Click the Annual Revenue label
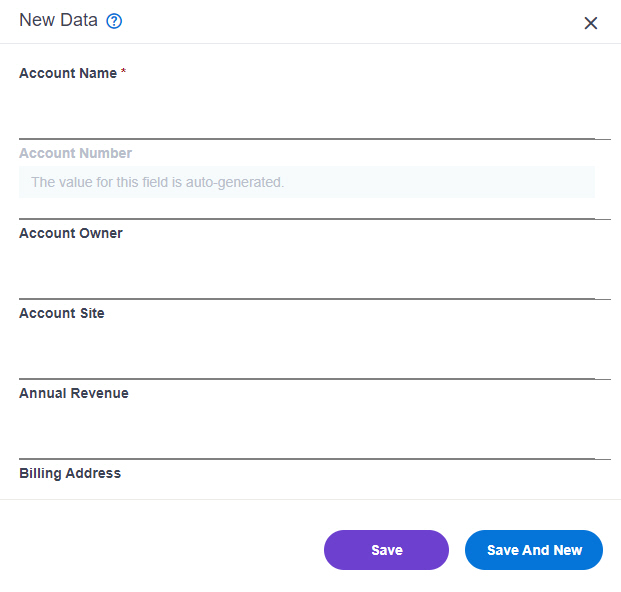The image size is (621, 592). pos(74,393)
